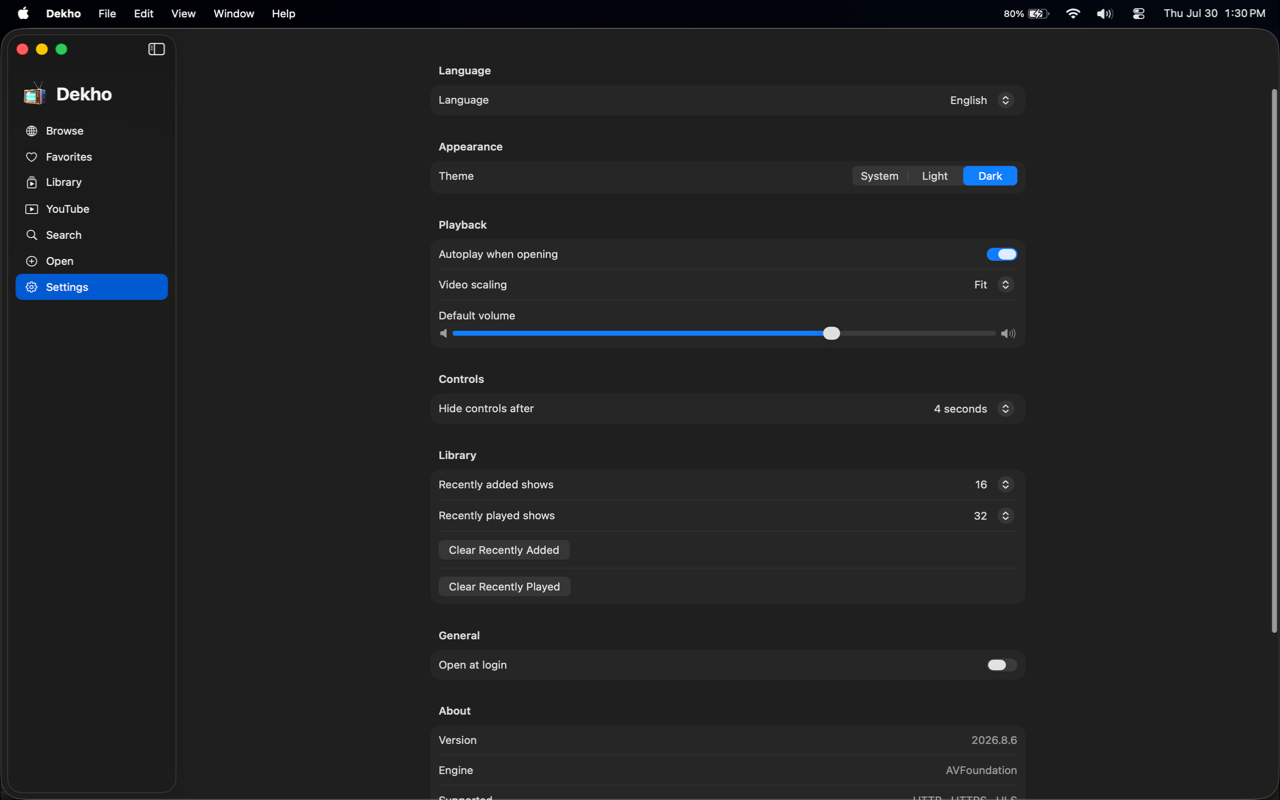The height and width of the screenshot is (800, 1280).
Task: Open the File menu
Action: (107, 14)
